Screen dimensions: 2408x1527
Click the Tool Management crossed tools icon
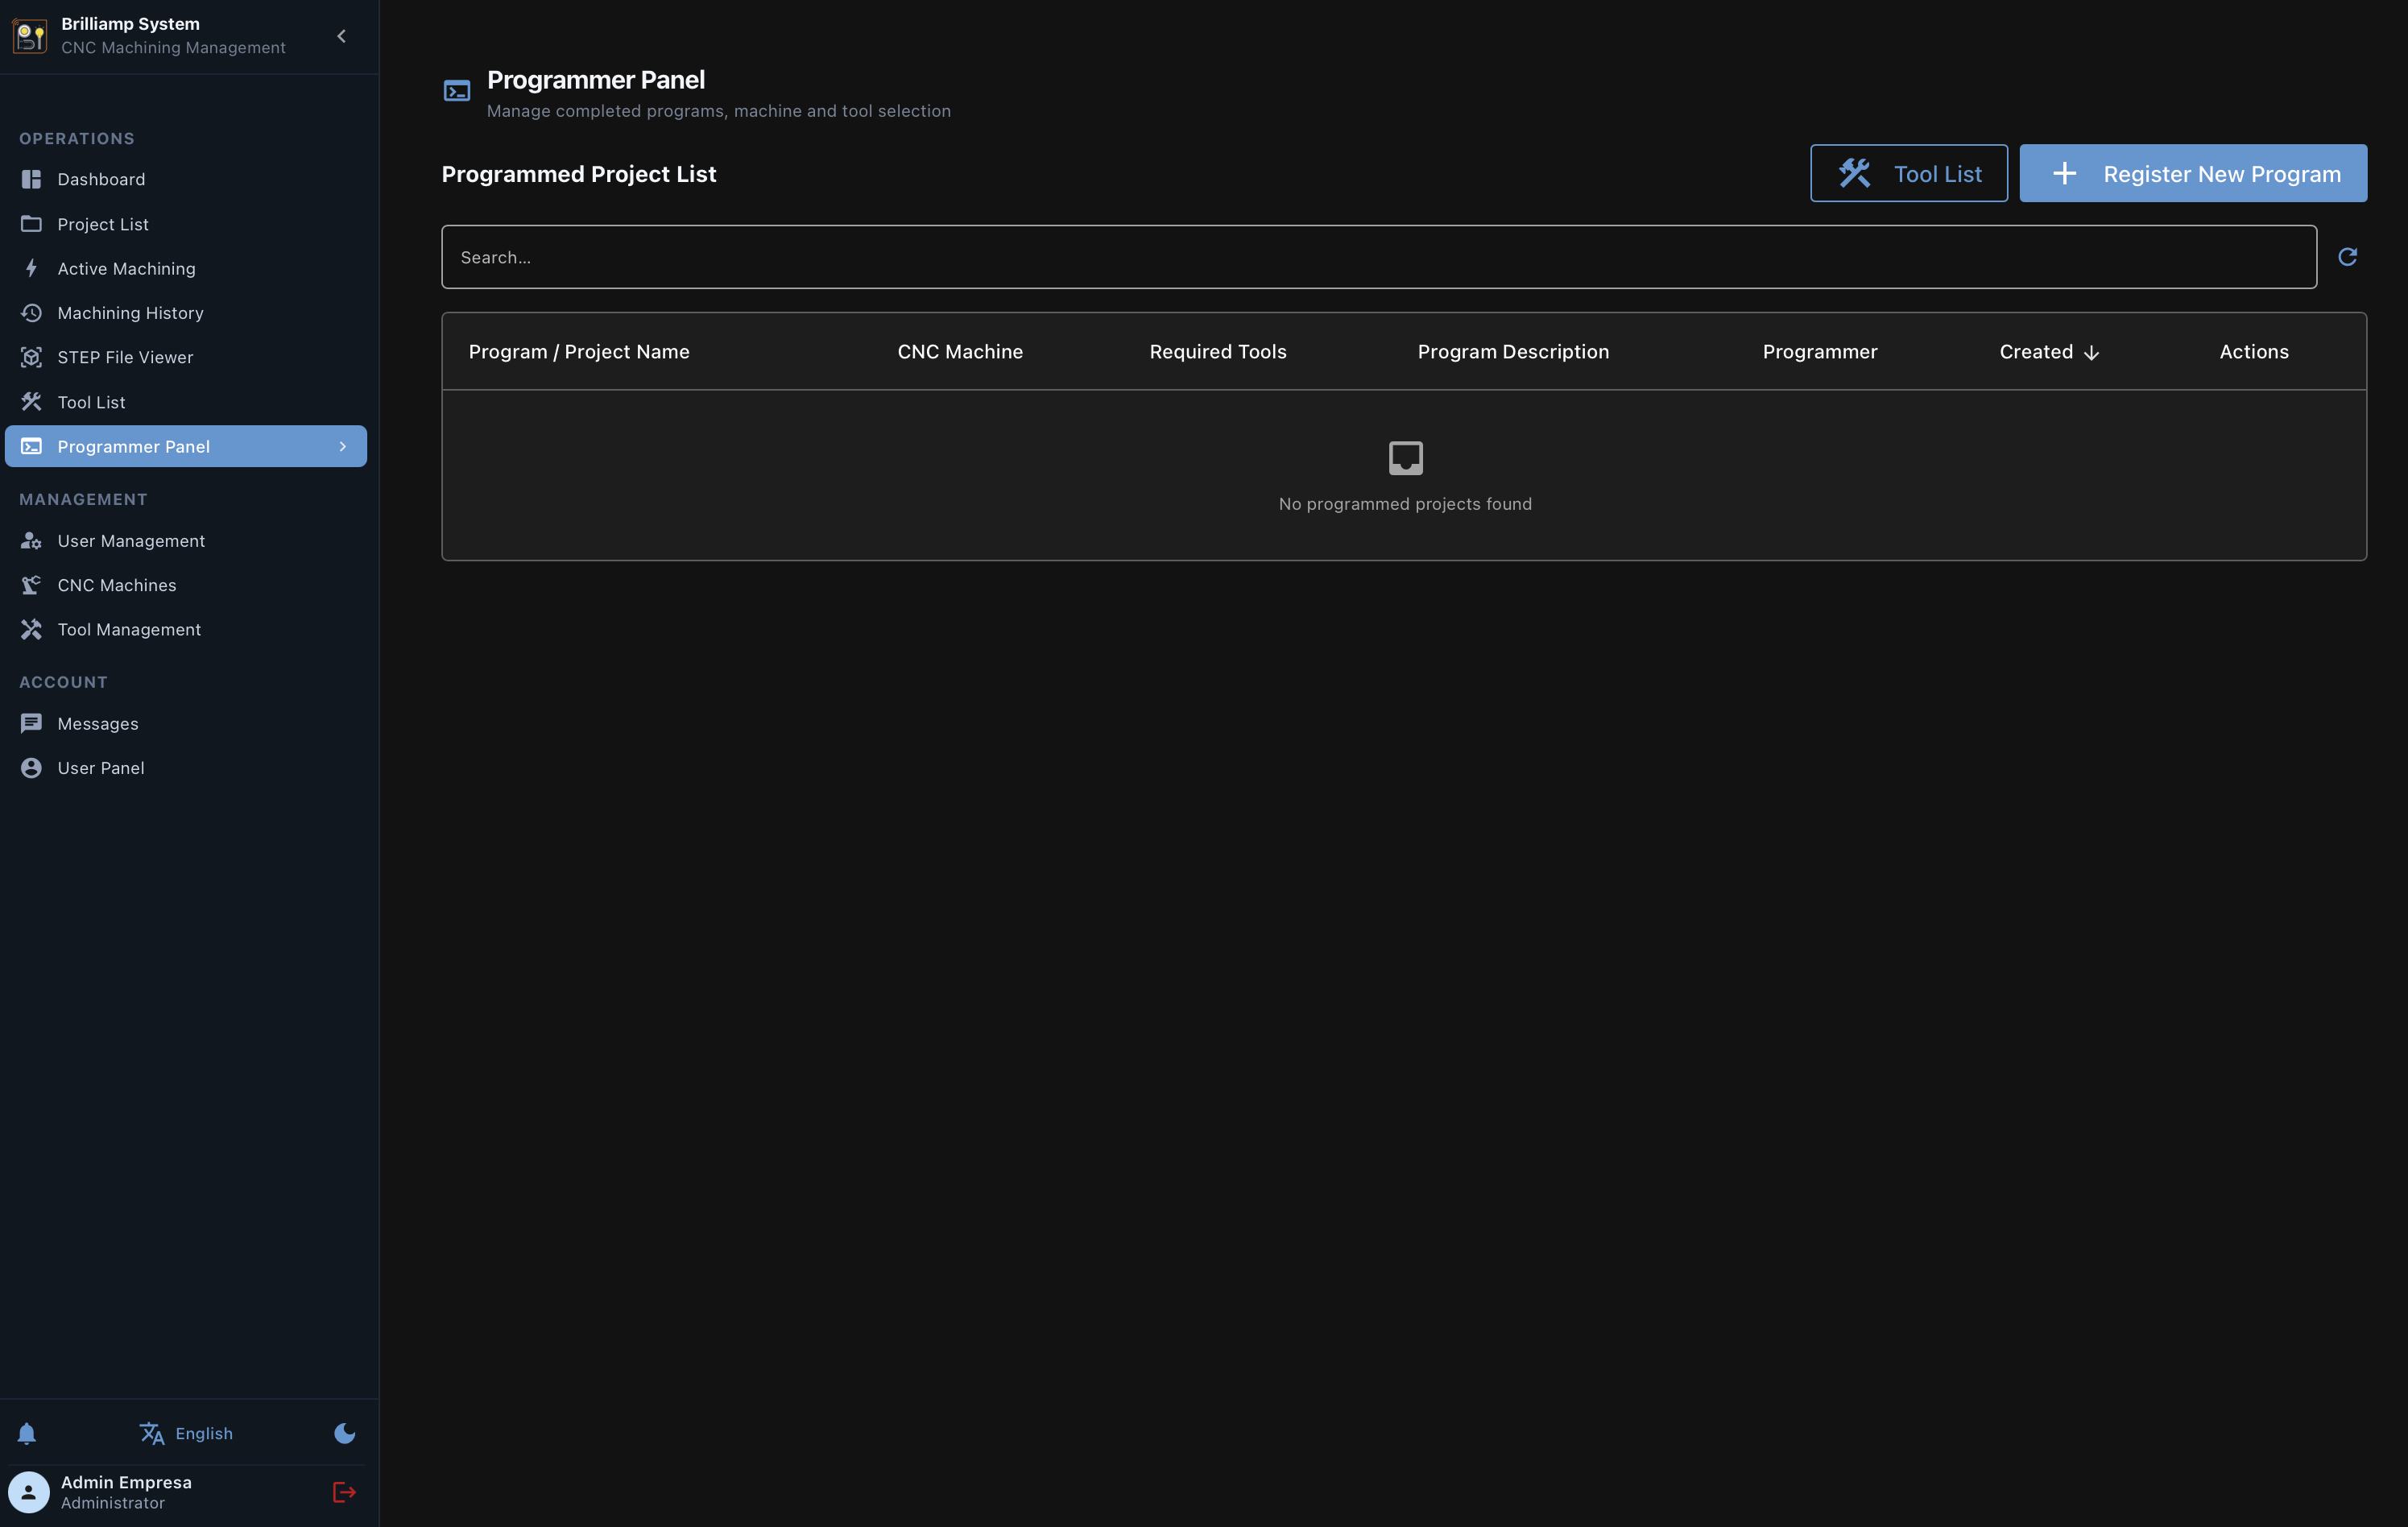31,629
